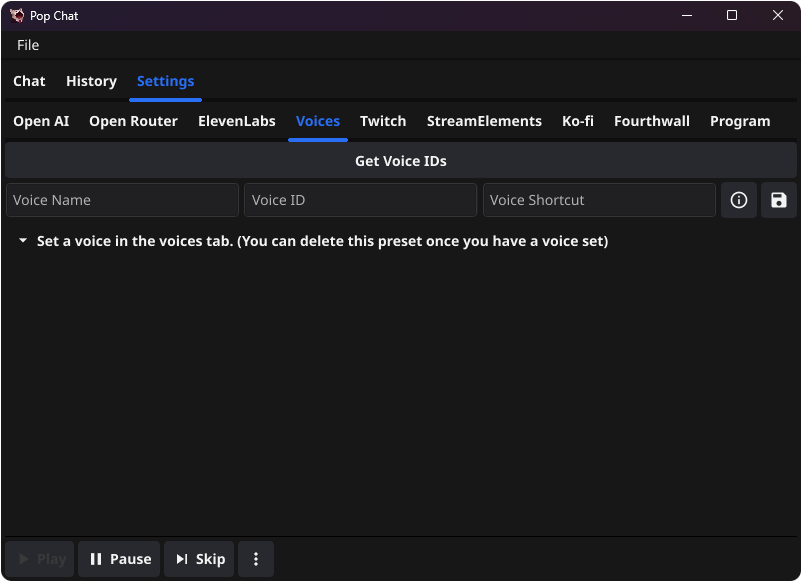Pause TTS playback
Image resolution: width=802 pixels, height=582 pixels.
coord(118,559)
